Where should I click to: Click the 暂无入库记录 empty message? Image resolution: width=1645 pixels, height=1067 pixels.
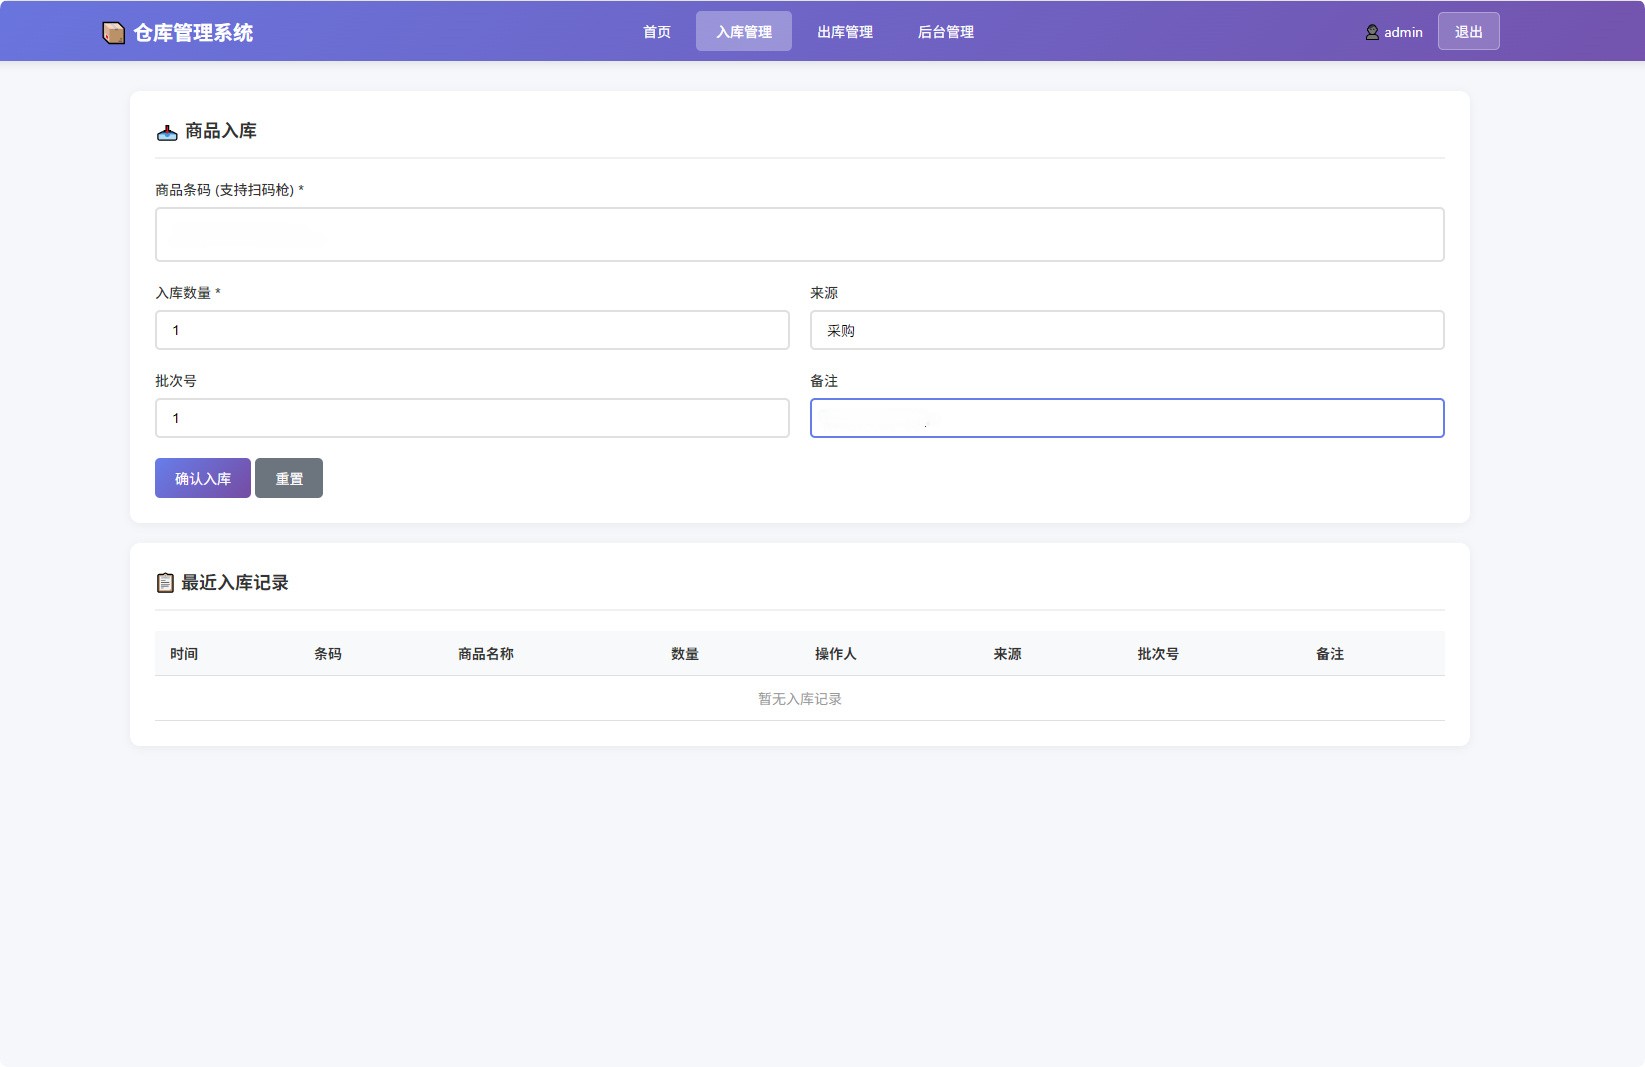[x=800, y=699]
